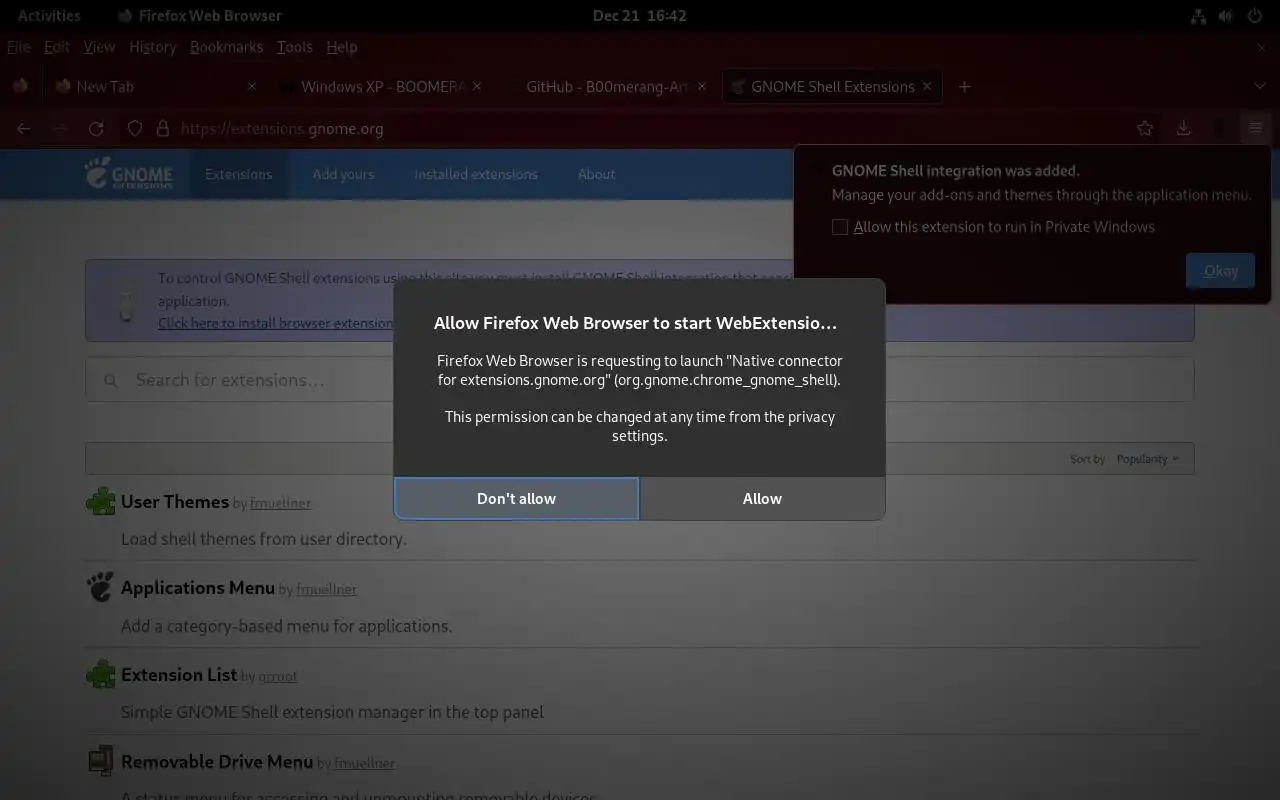Open the Applications Menu extension
The image size is (1280, 800).
(198, 587)
